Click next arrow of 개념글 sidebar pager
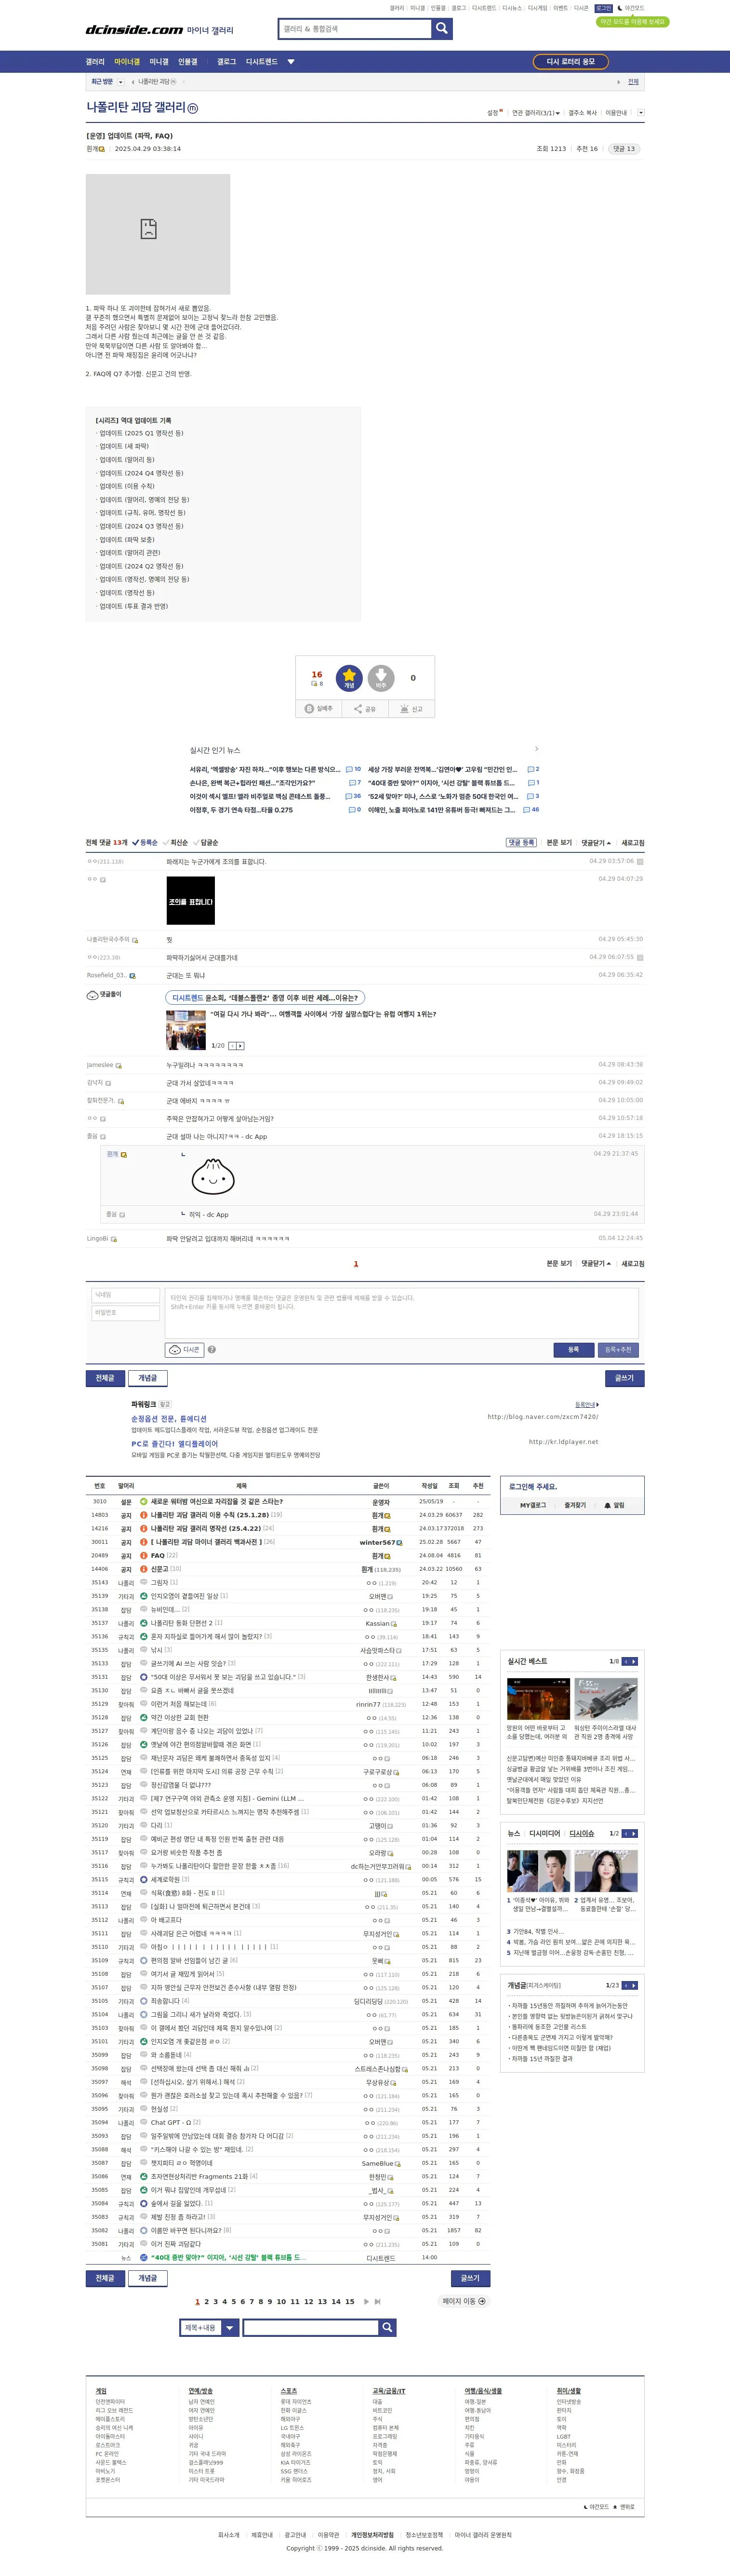 634,1985
